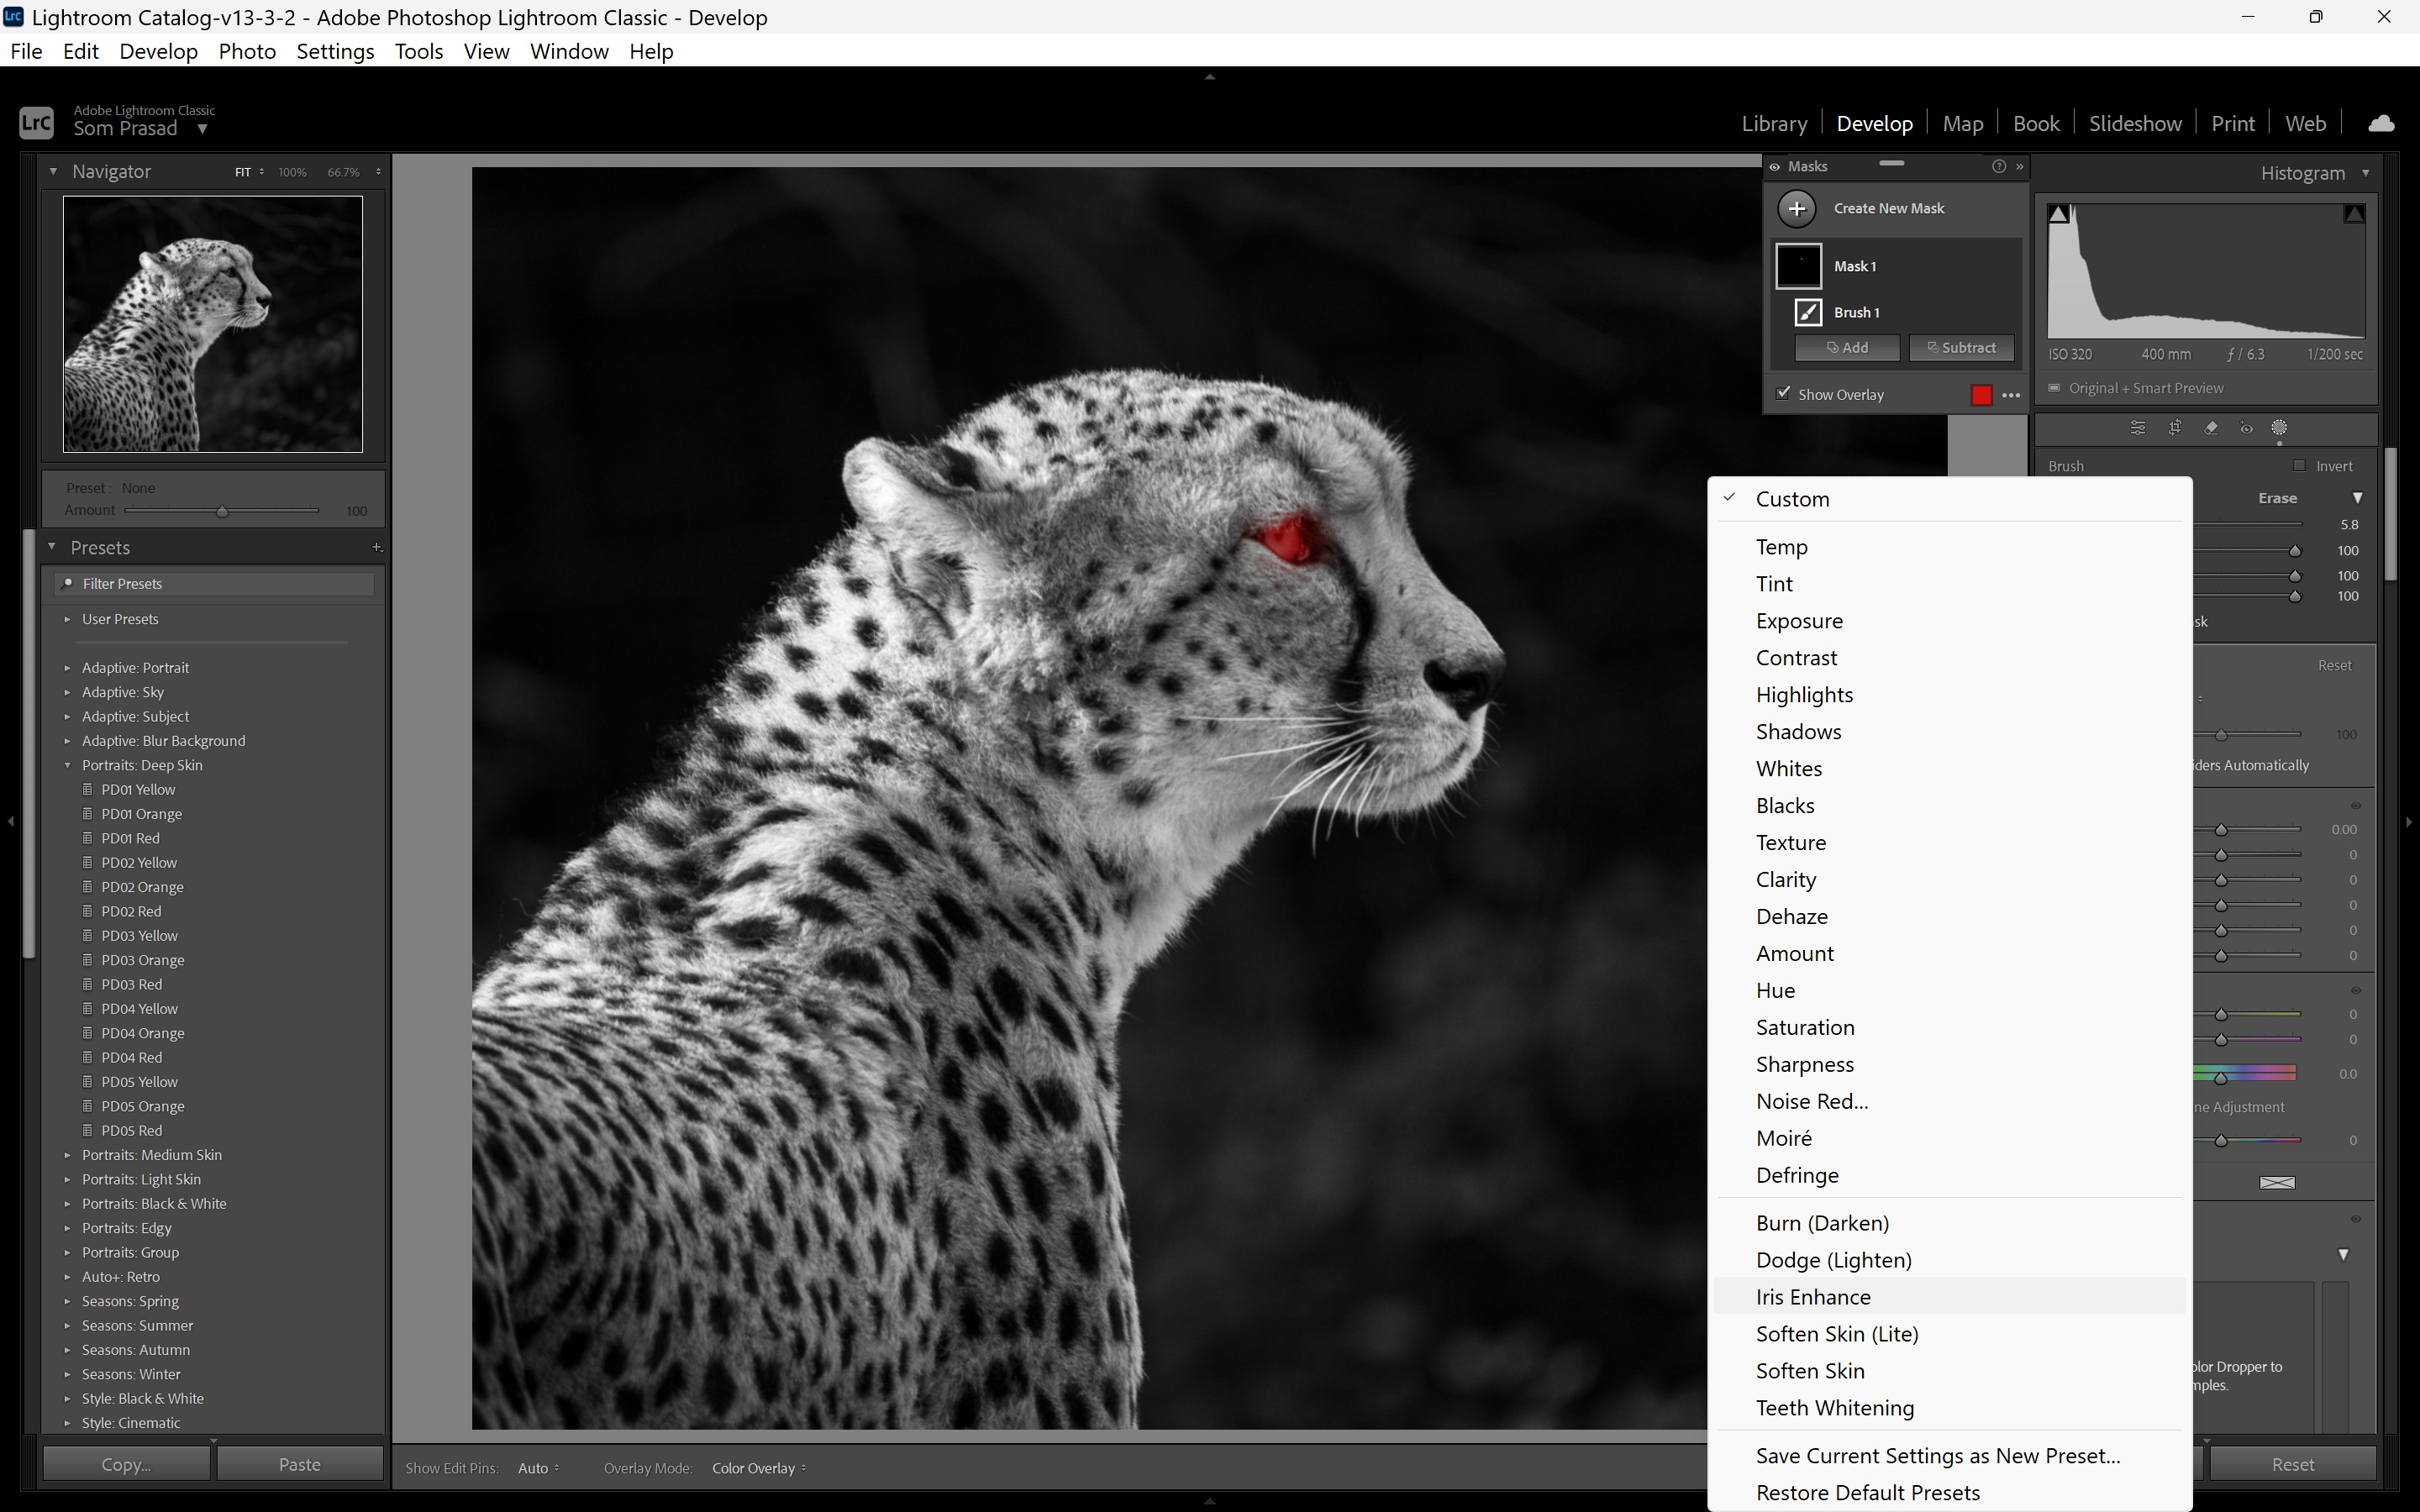Viewport: 2420px width, 1512px height.
Task: Collapse the Navigator panel triangle
Action: click(53, 171)
